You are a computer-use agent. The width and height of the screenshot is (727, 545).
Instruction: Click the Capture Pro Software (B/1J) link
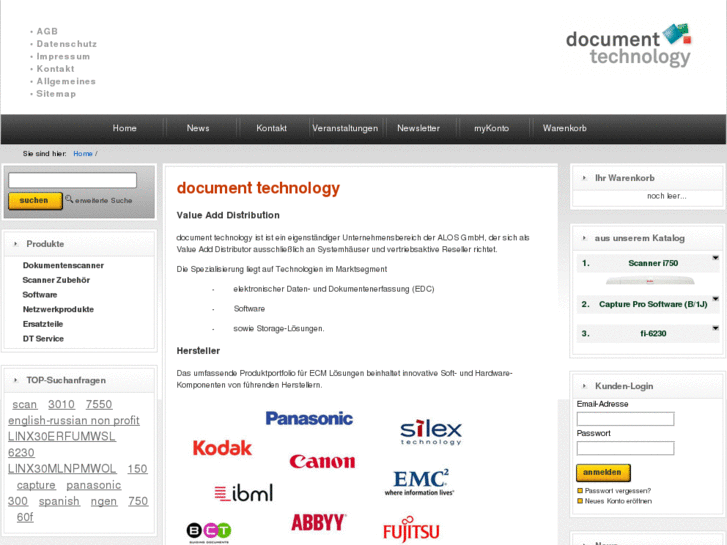pos(653,304)
